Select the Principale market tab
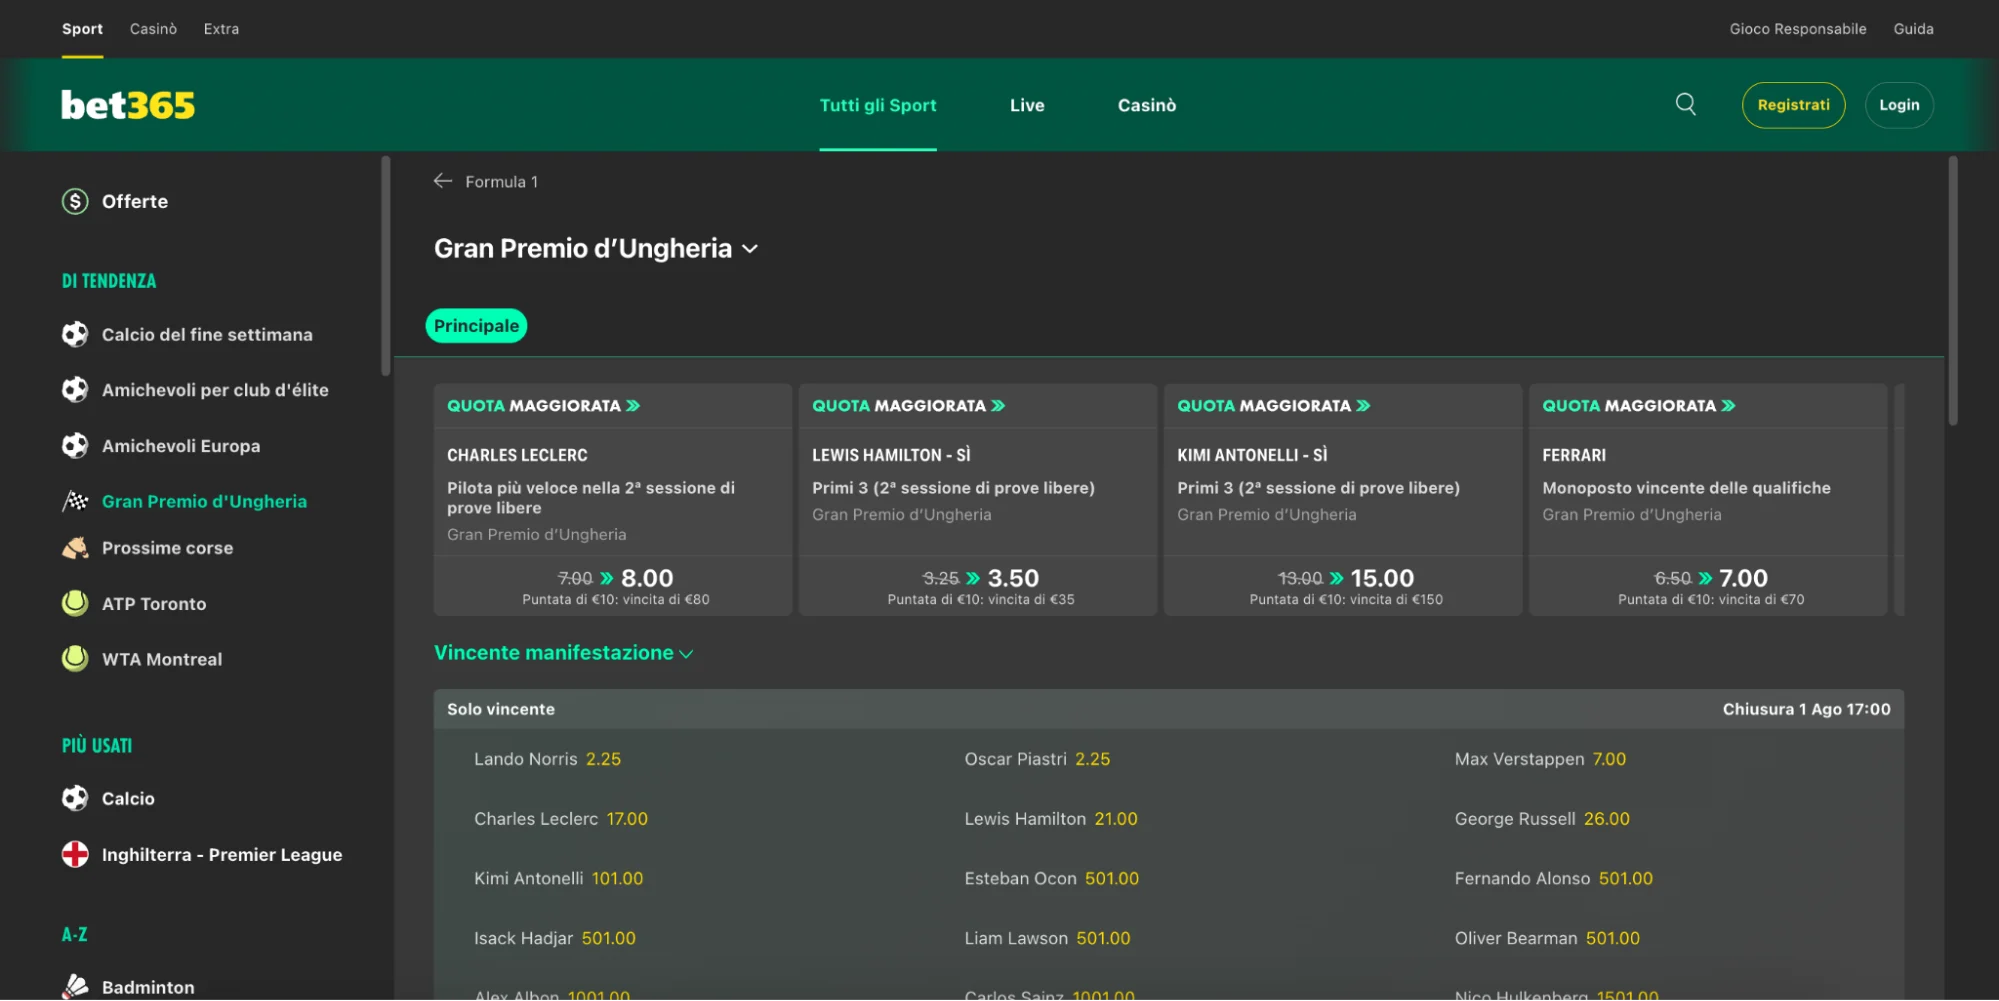1999x1001 pixels. pyautogui.click(x=476, y=326)
